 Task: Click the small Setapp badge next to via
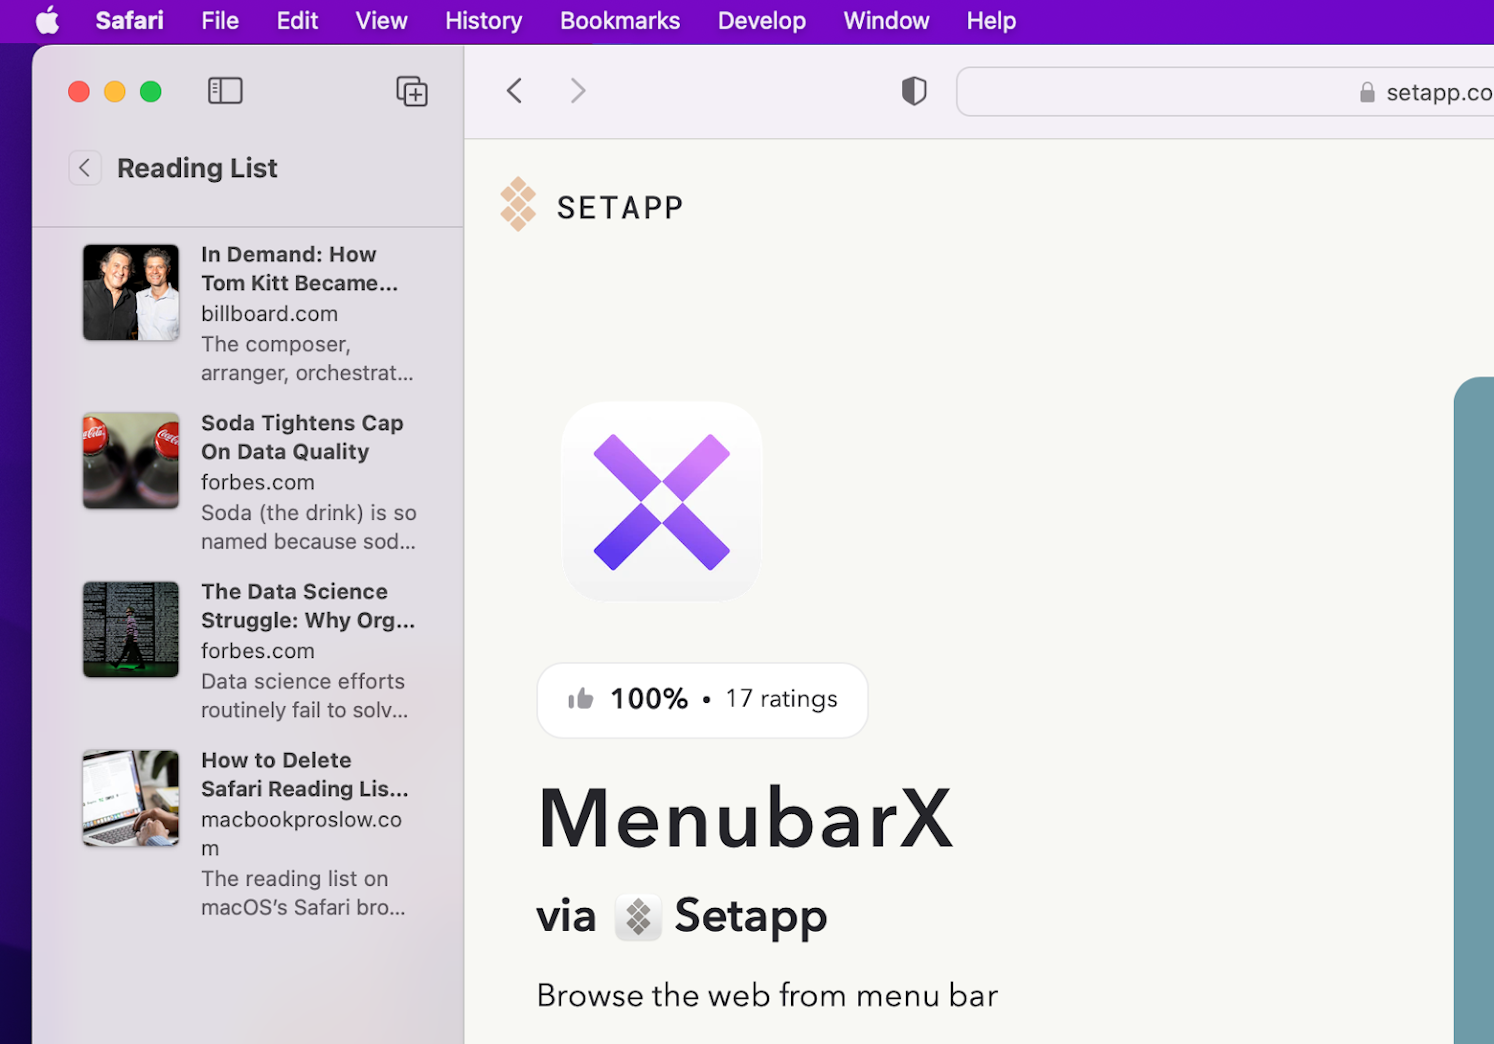coord(638,916)
